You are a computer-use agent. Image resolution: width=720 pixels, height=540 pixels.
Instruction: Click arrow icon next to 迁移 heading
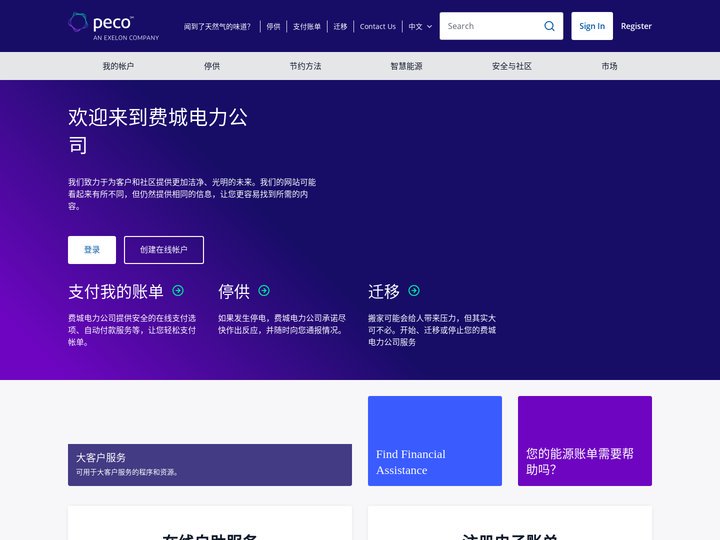coord(414,291)
